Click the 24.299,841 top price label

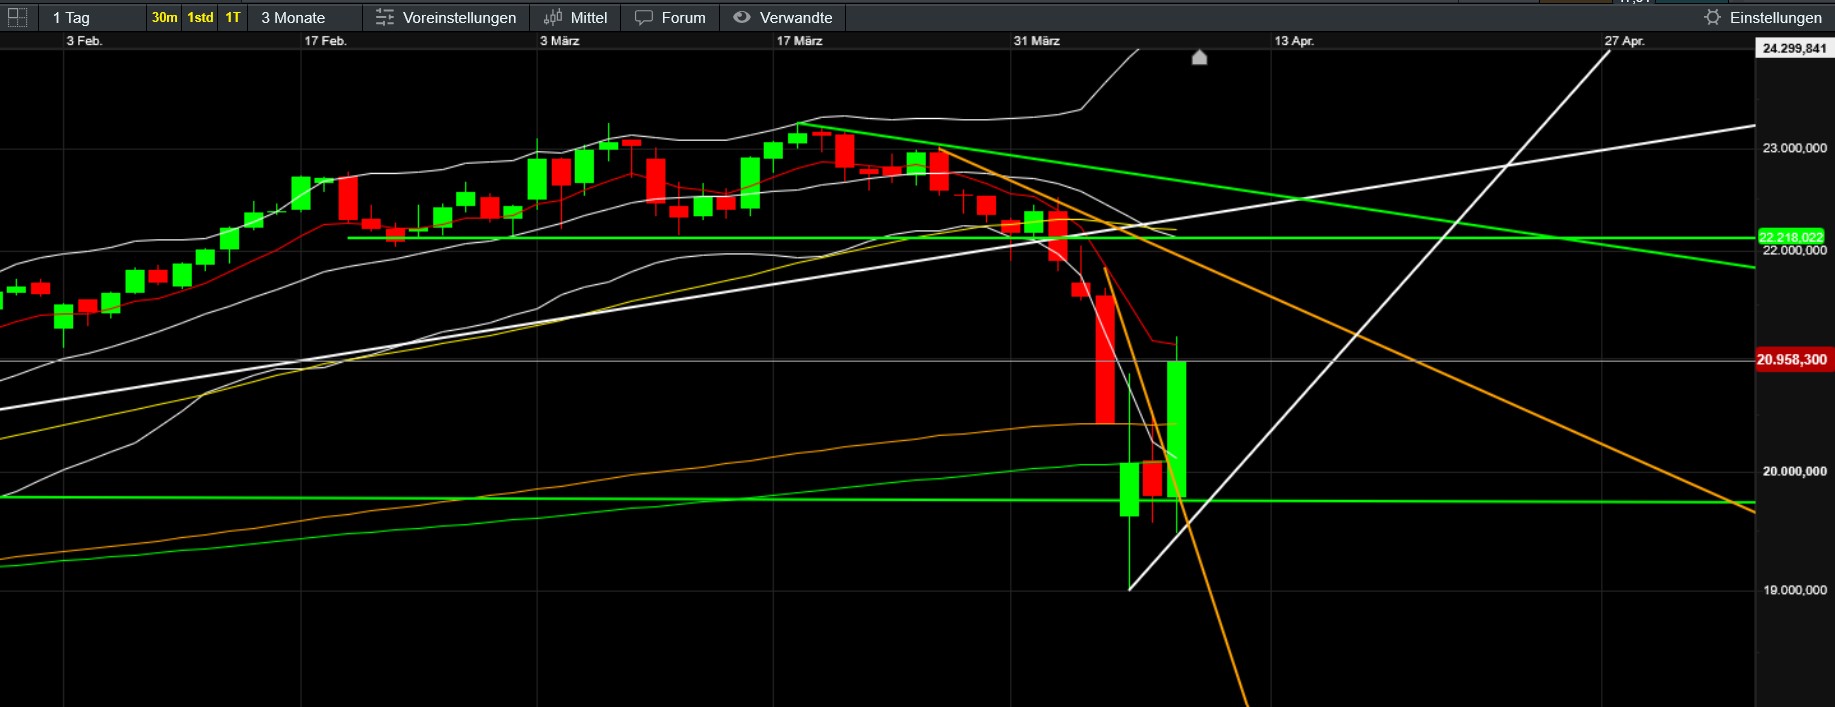click(x=1794, y=48)
